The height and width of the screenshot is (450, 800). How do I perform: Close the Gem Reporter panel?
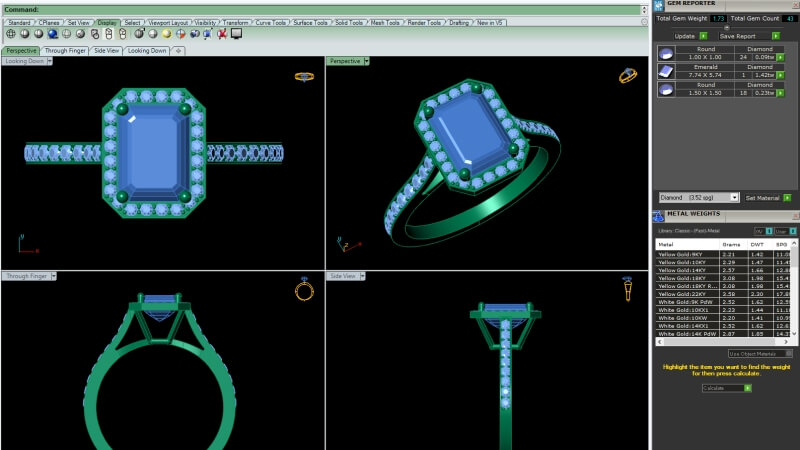tap(796, 3)
